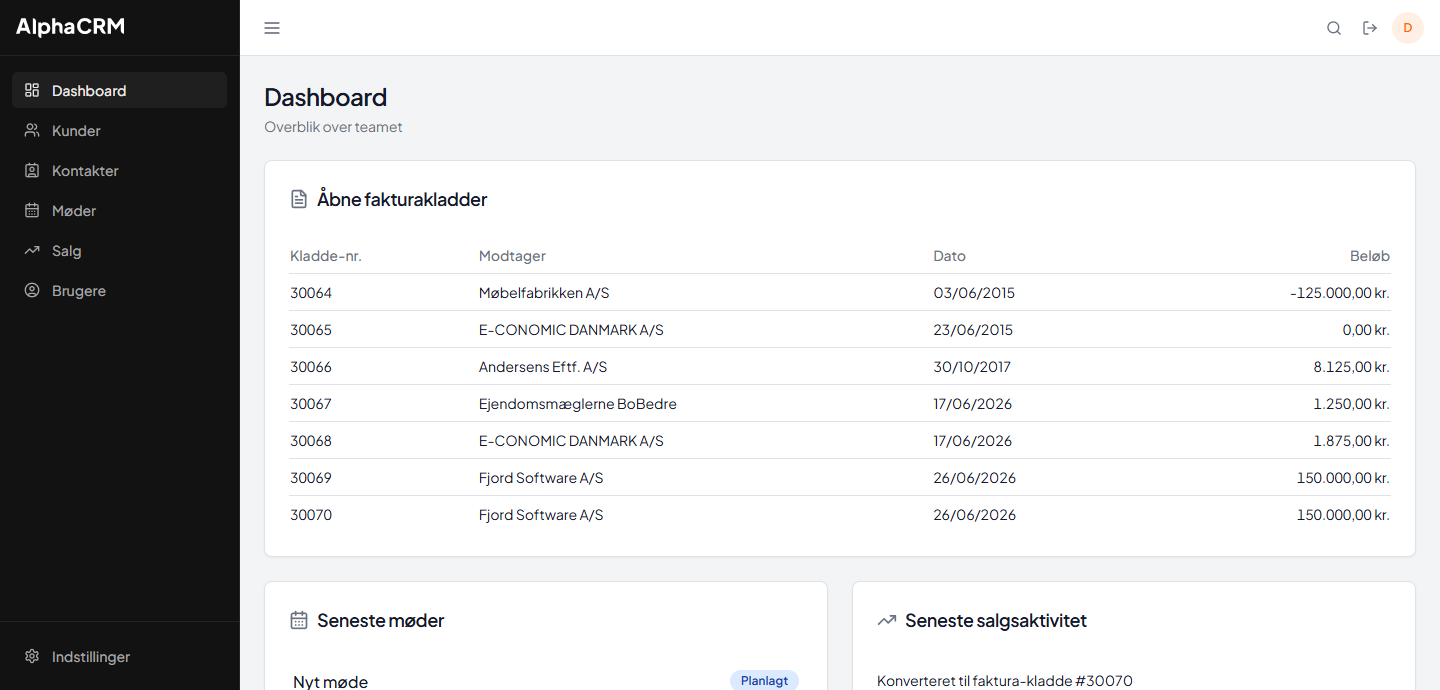Click recipient Ejendomsmæglerne BoBedre
1440x690 pixels.
[x=578, y=404]
